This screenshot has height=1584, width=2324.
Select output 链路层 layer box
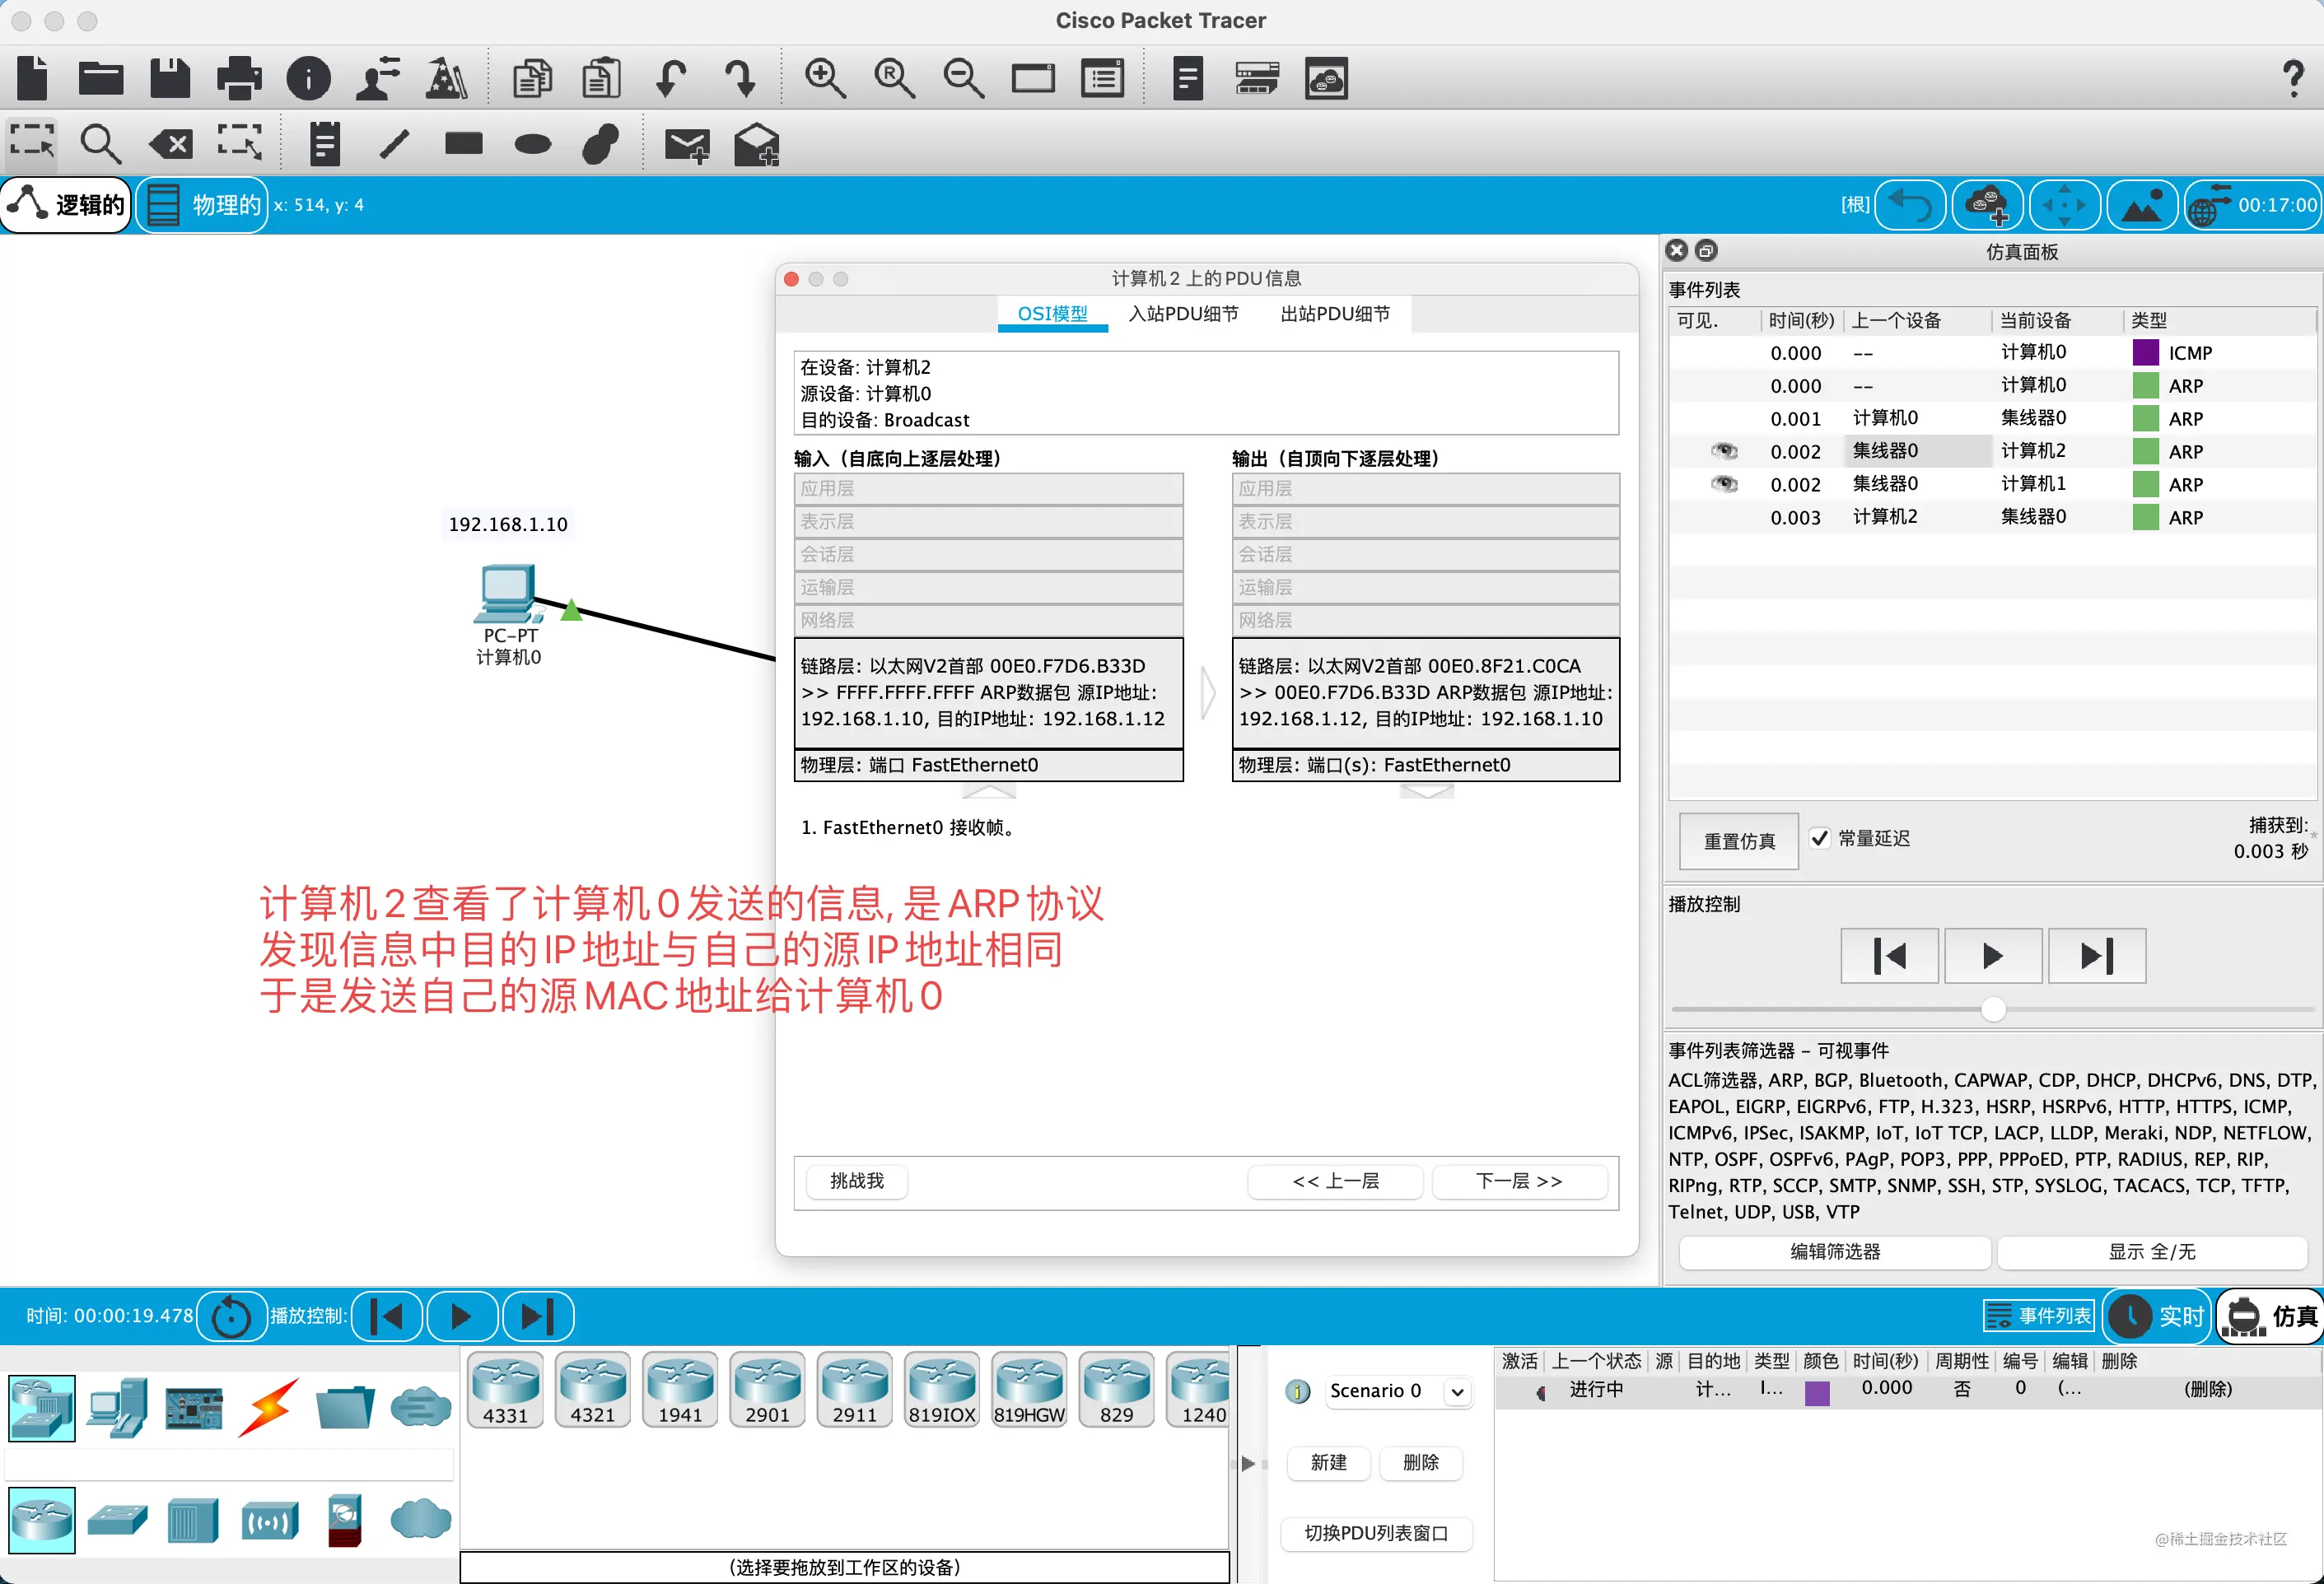click(1426, 693)
